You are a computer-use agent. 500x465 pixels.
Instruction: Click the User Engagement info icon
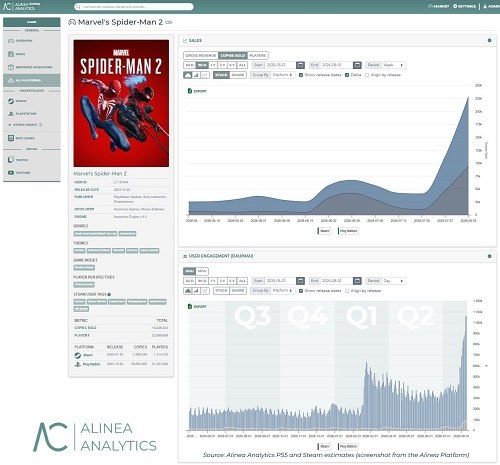pos(489,256)
